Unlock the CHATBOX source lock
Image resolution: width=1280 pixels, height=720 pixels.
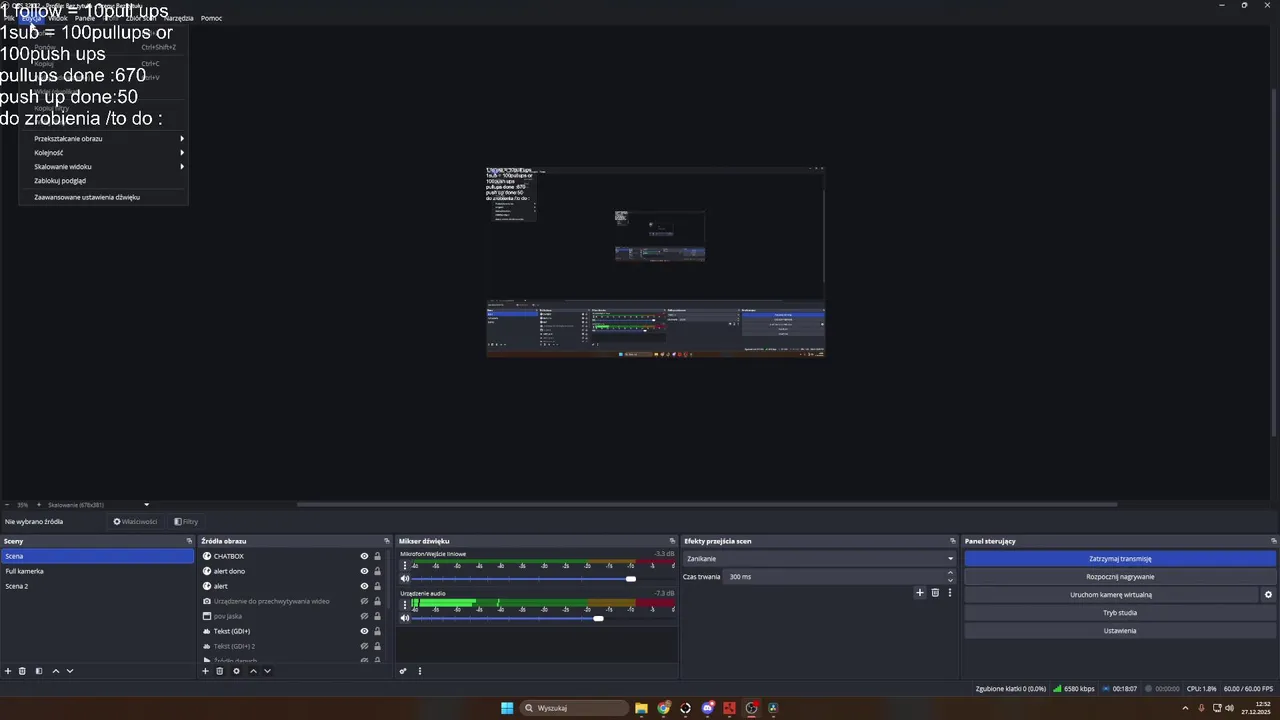coord(377,556)
